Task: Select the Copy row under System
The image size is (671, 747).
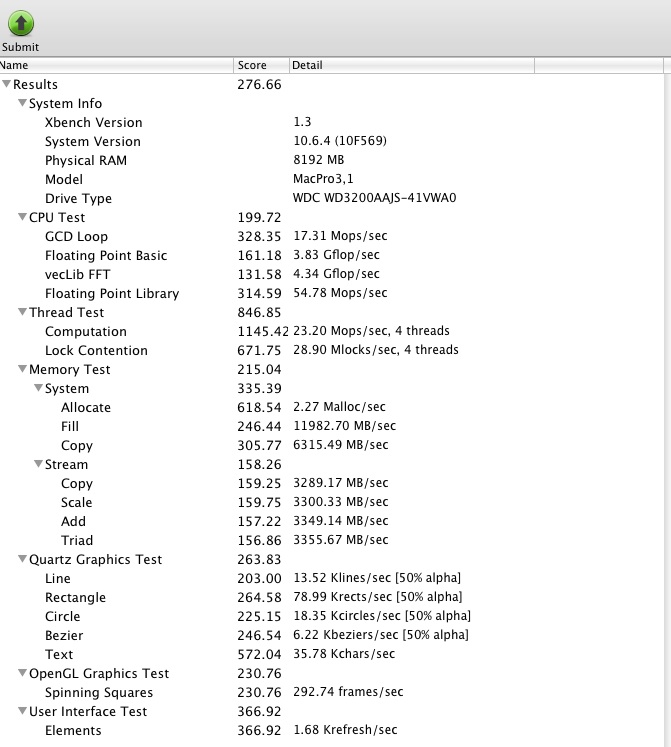Action: click(x=332, y=445)
